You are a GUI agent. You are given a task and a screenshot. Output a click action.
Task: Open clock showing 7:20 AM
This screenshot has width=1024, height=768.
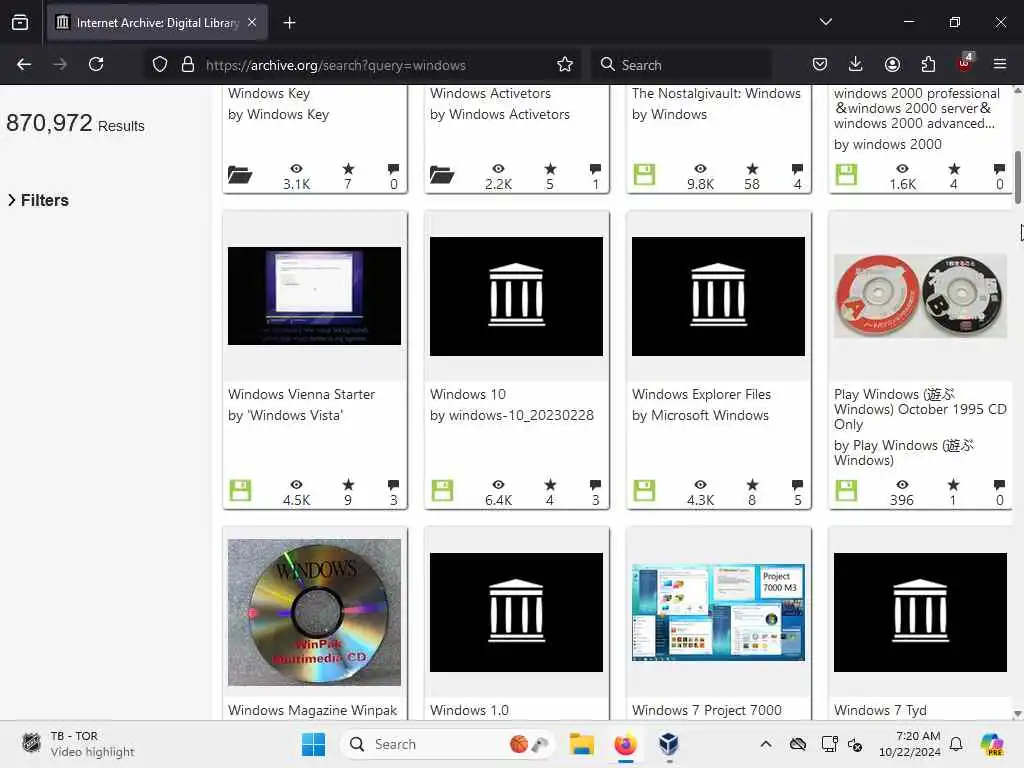tap(910, 744)
